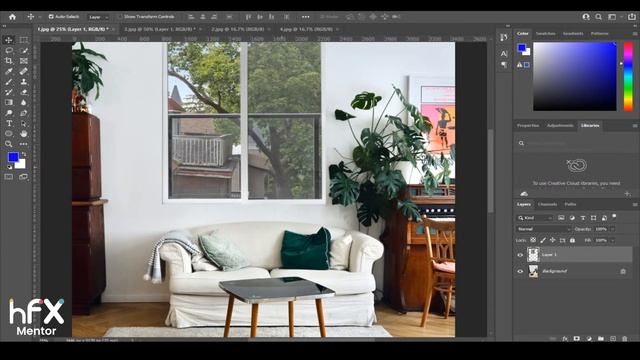Toggle Quick Mask mode

point(9,177)
